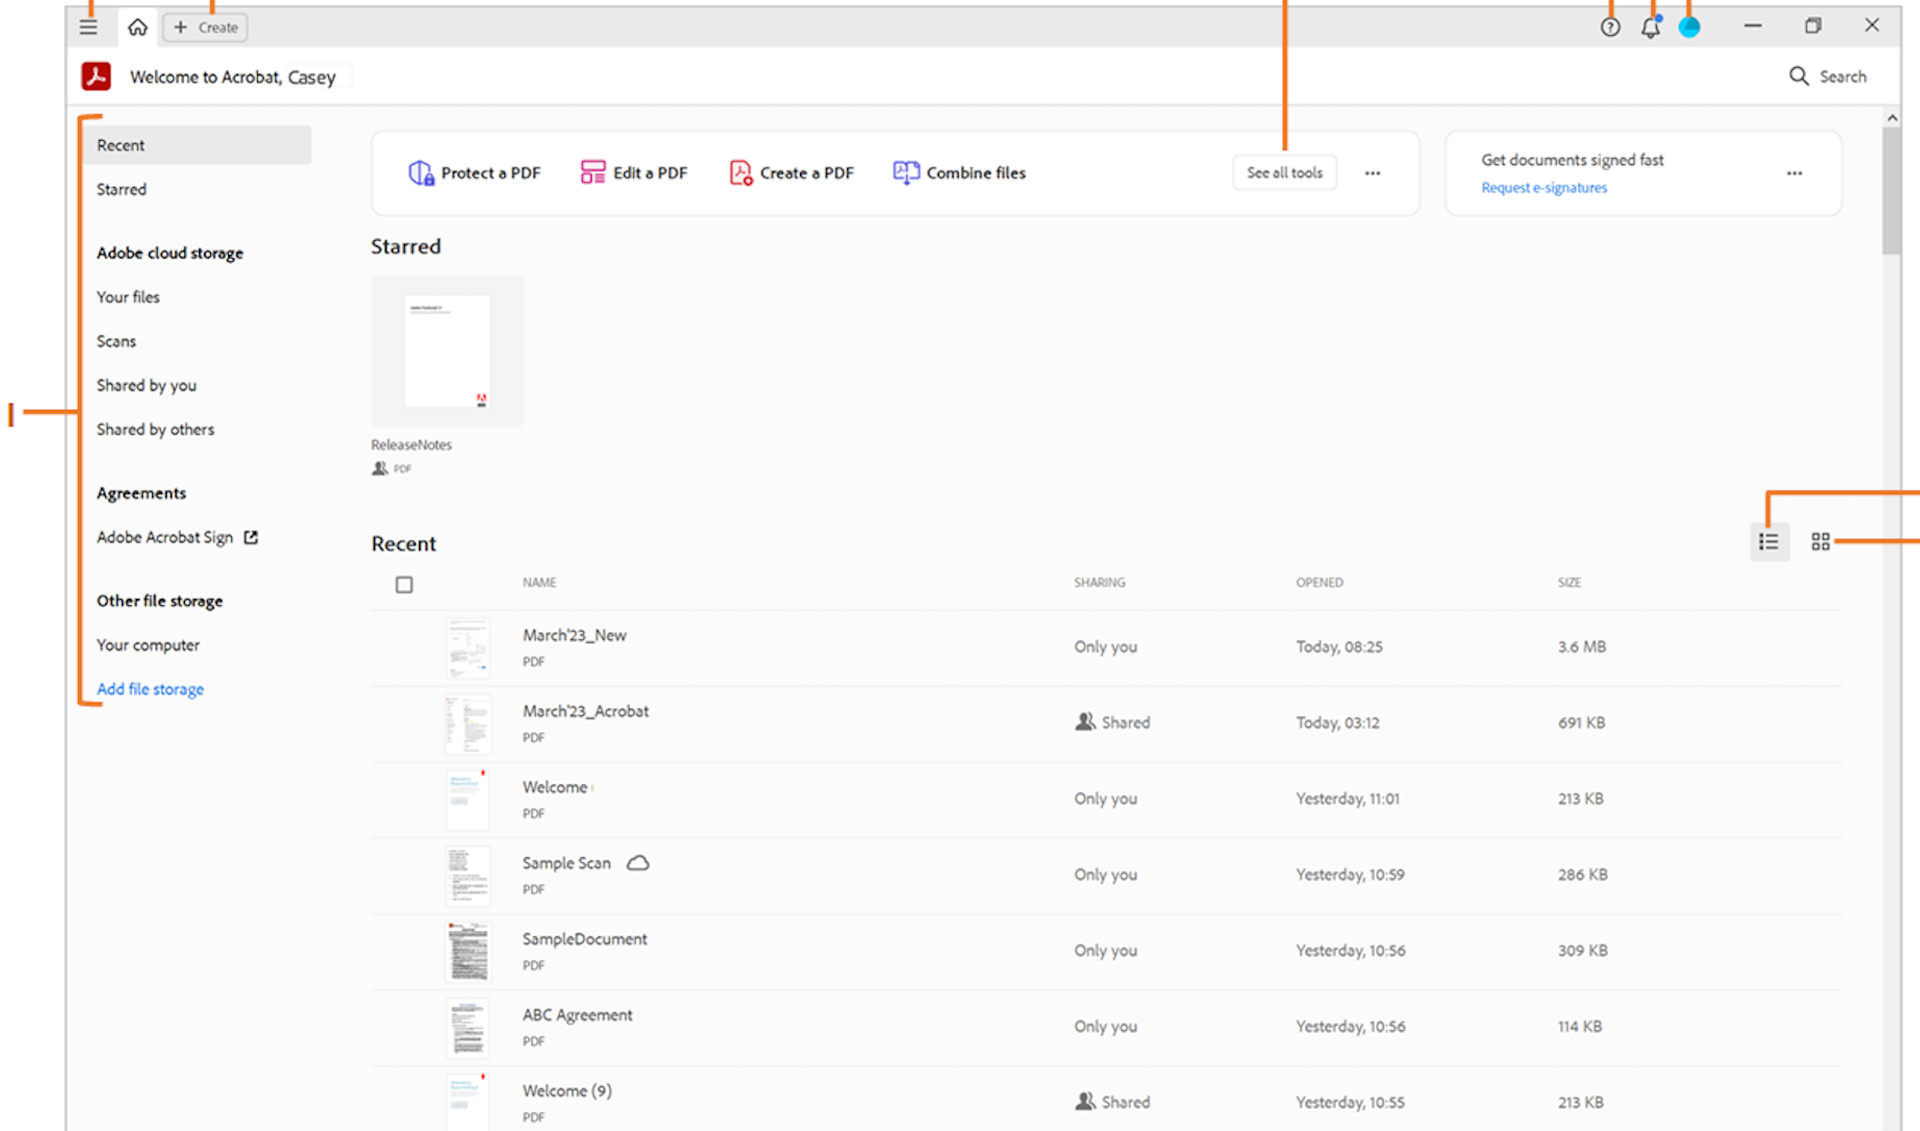The height and width of the screenshot is (1131, 1920).
Task: Click the Adobe Acrobat logo
Action: tap(96, 76)
